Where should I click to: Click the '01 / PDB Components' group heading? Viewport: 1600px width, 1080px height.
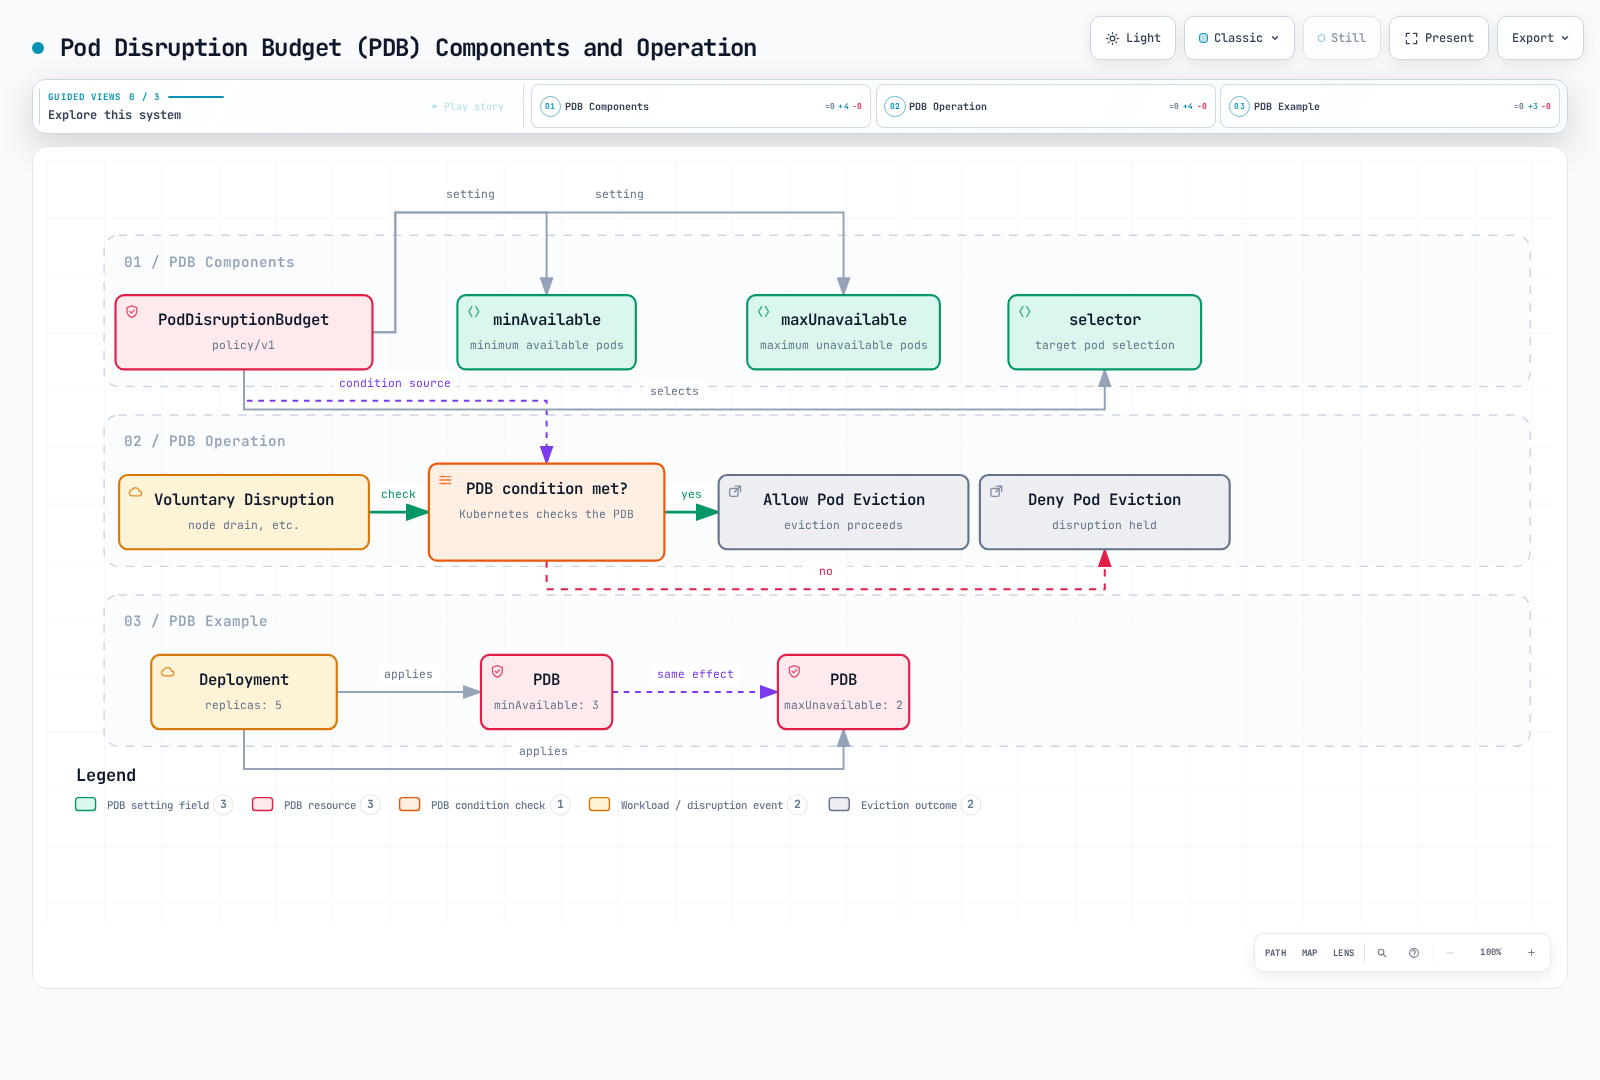point(209,262)
